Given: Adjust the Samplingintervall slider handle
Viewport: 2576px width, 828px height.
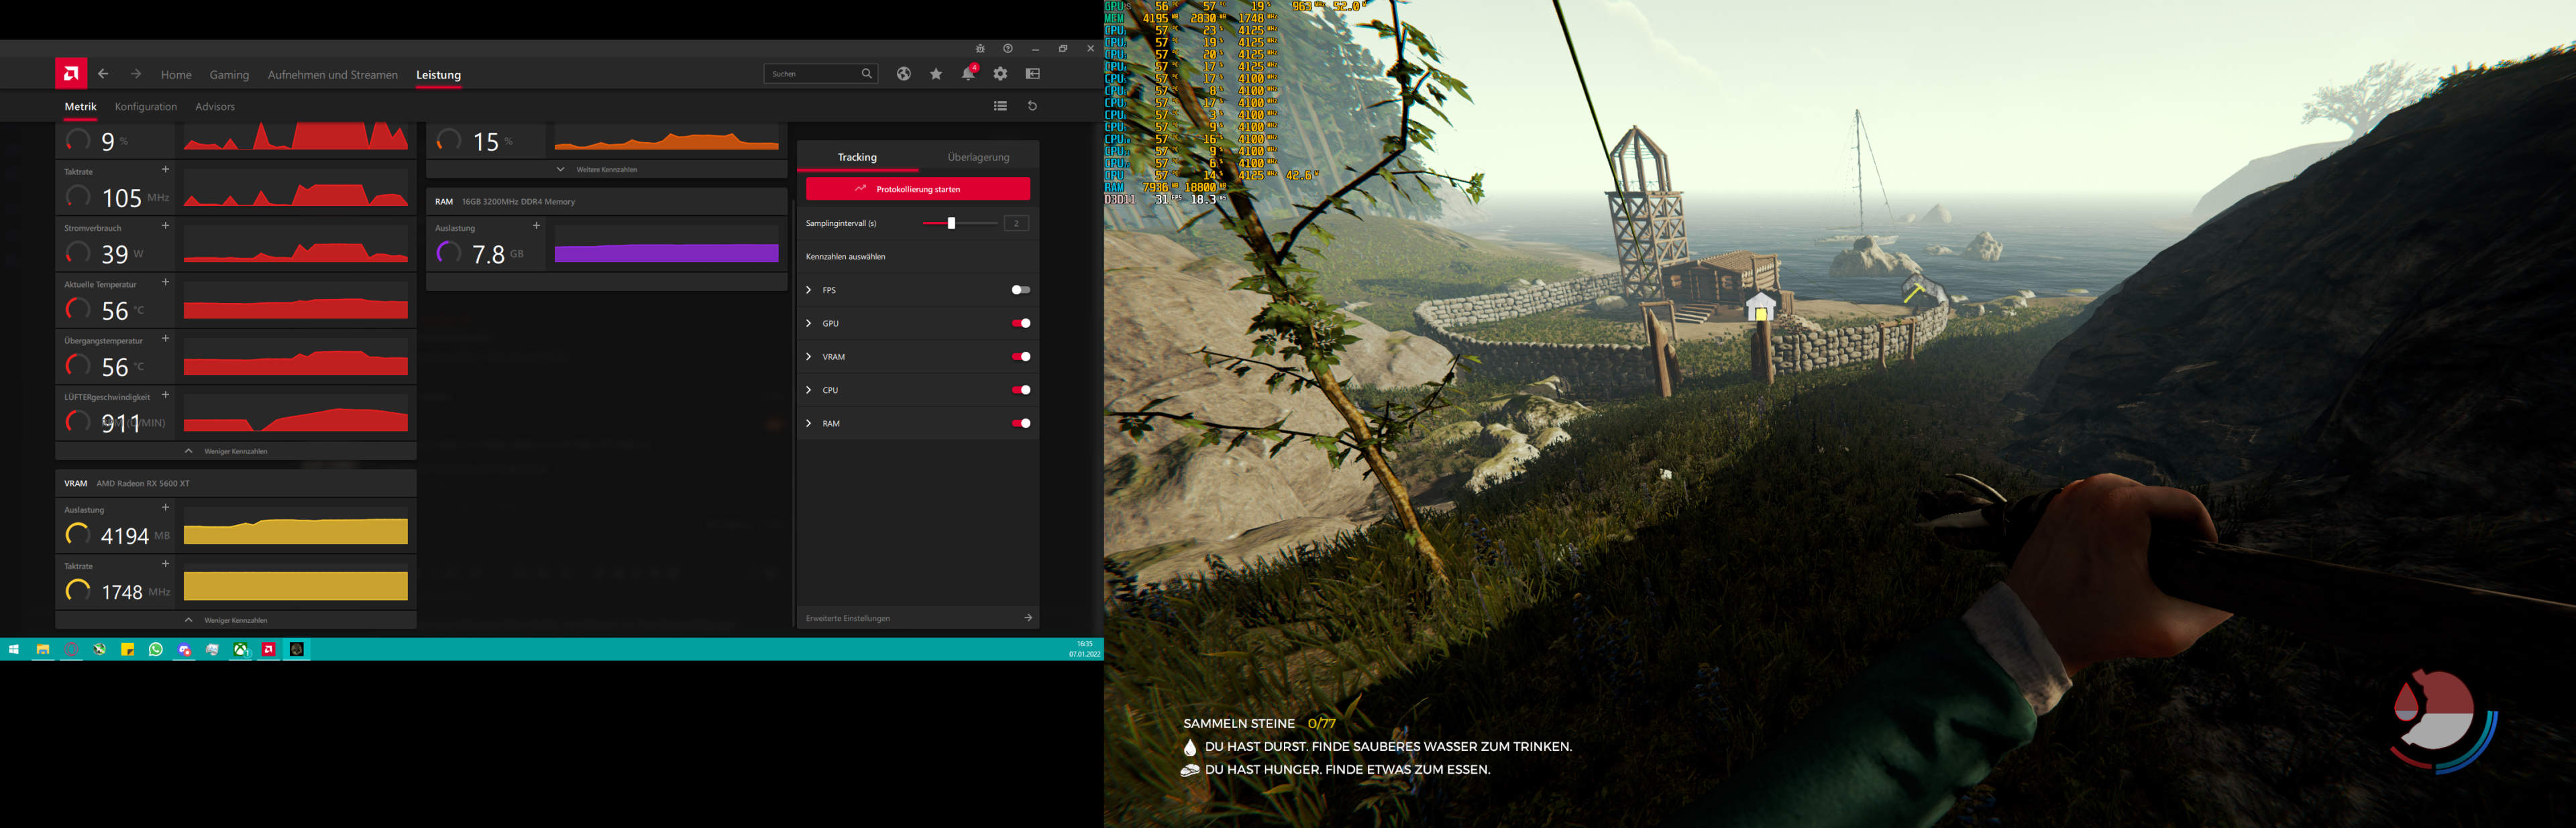Looking at the screenshot, I should click(951, 224).
